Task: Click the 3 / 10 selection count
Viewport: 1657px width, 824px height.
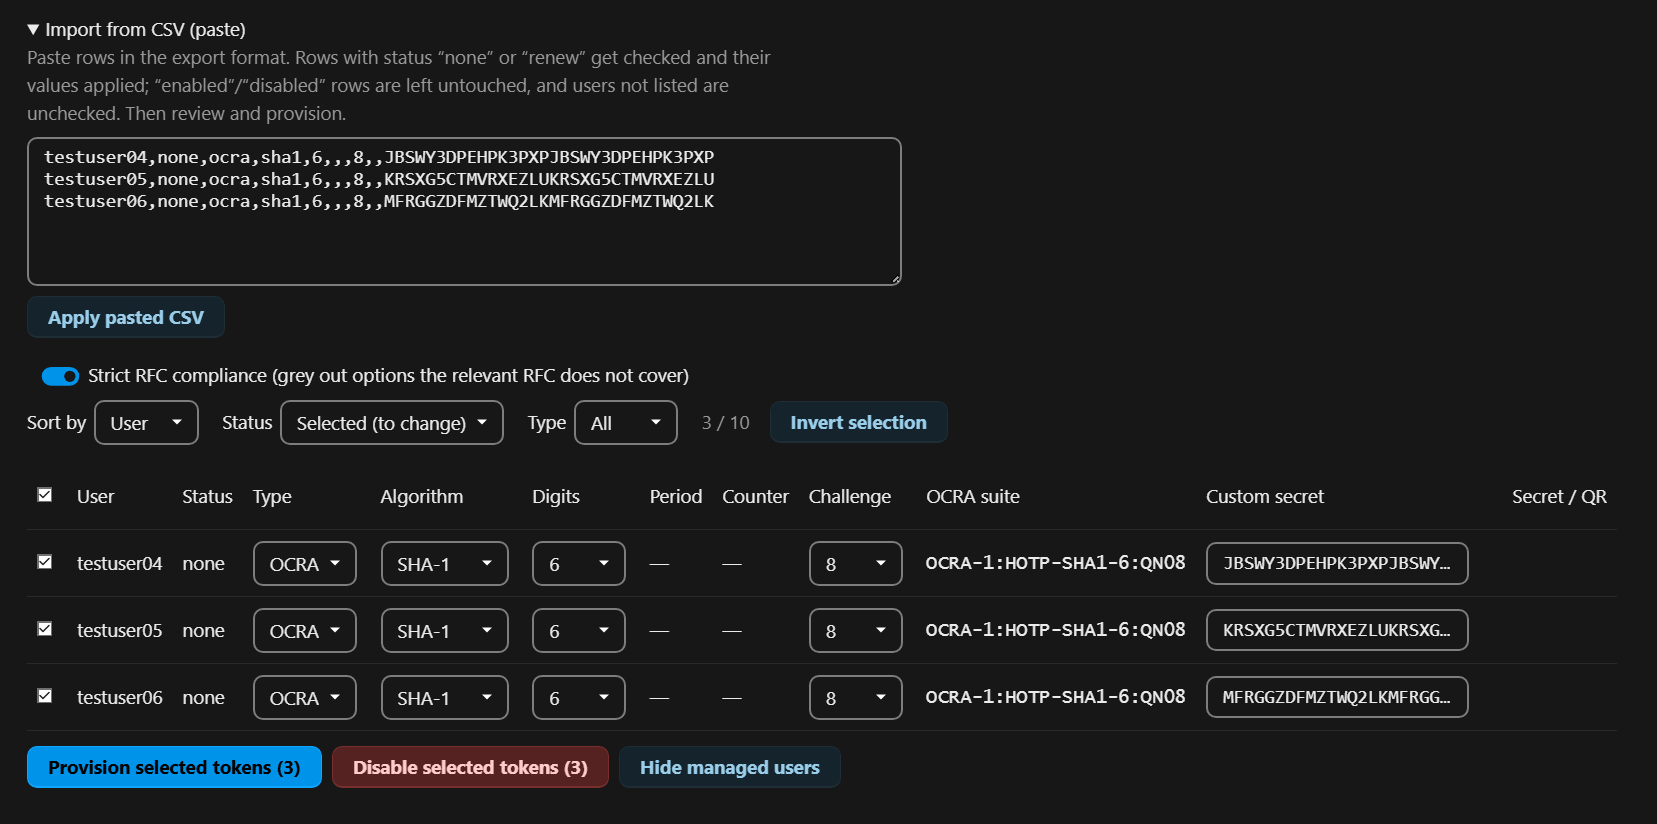Action: click(x=726, y=423)
